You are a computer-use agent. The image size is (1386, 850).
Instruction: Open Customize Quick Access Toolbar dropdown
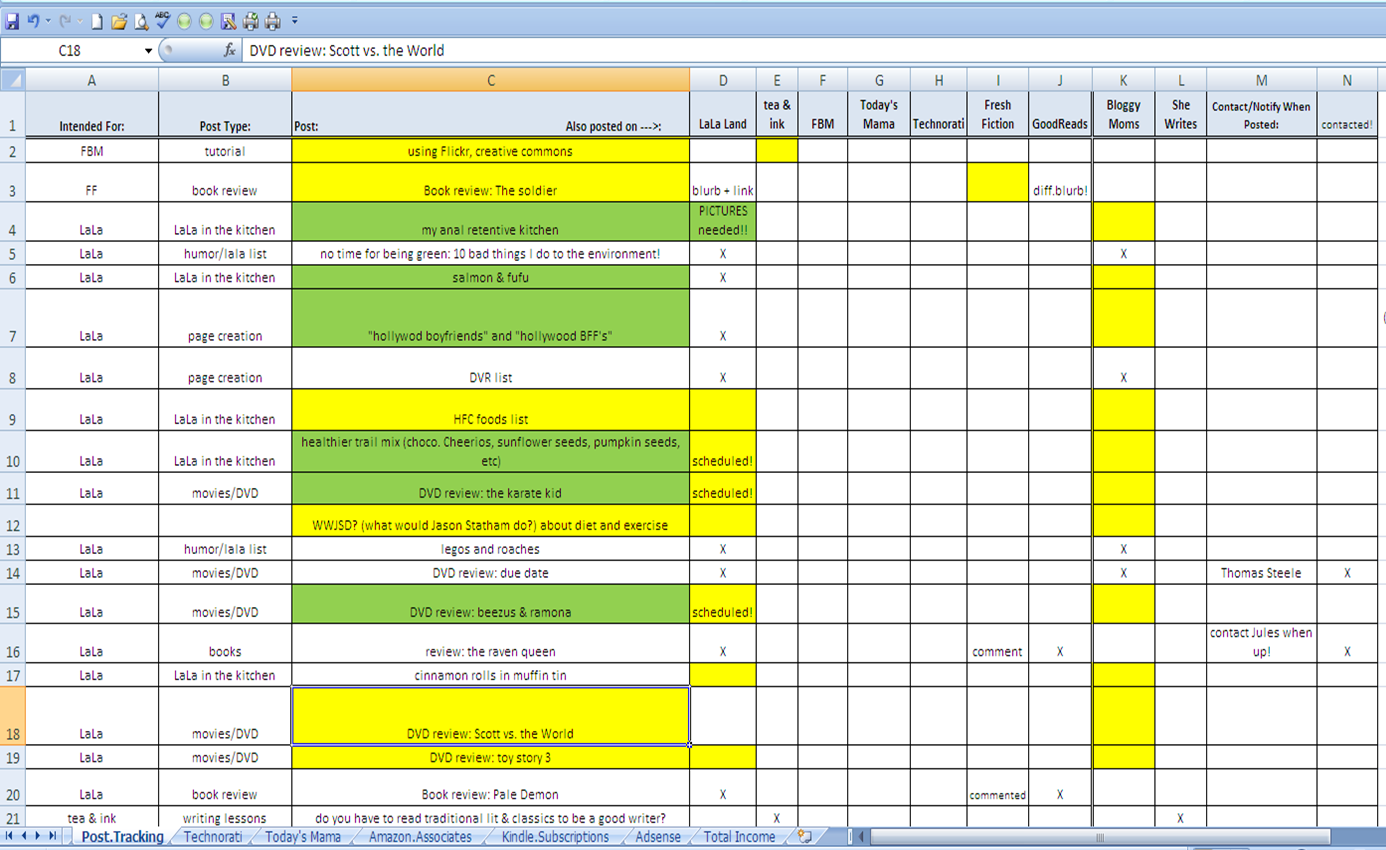295,21
